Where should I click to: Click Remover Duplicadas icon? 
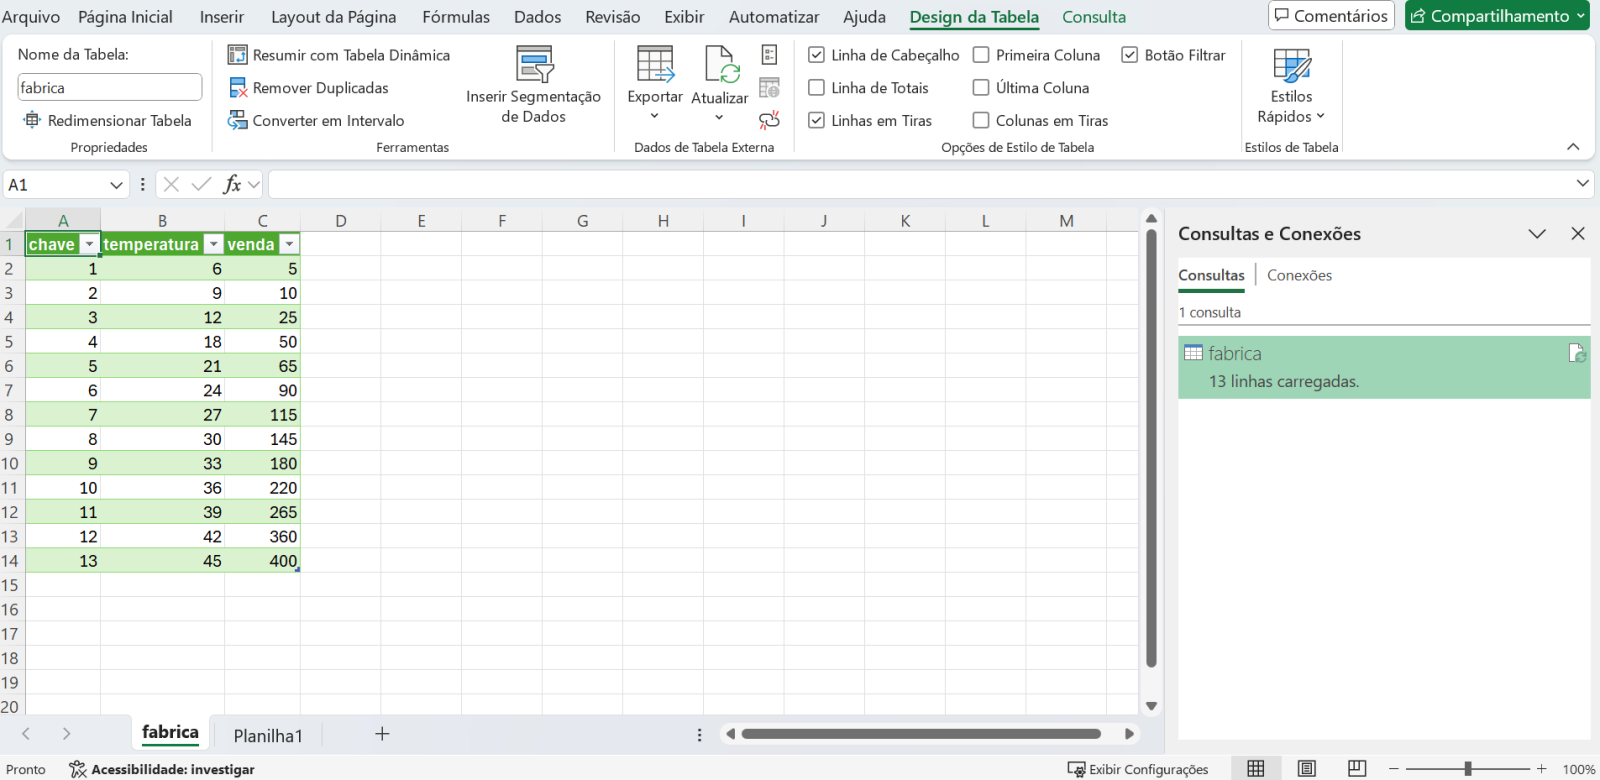pyautogui.click(x=237, y=88)
